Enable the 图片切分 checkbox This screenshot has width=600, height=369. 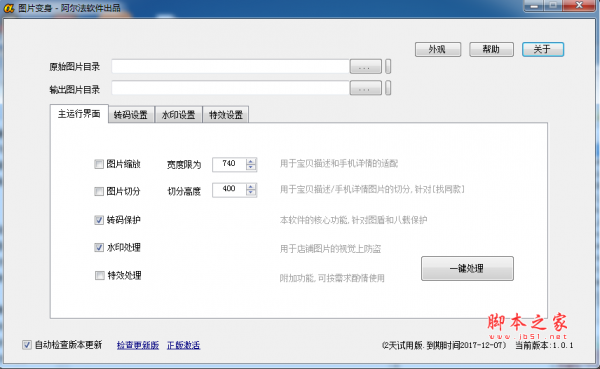click(99, 191)
